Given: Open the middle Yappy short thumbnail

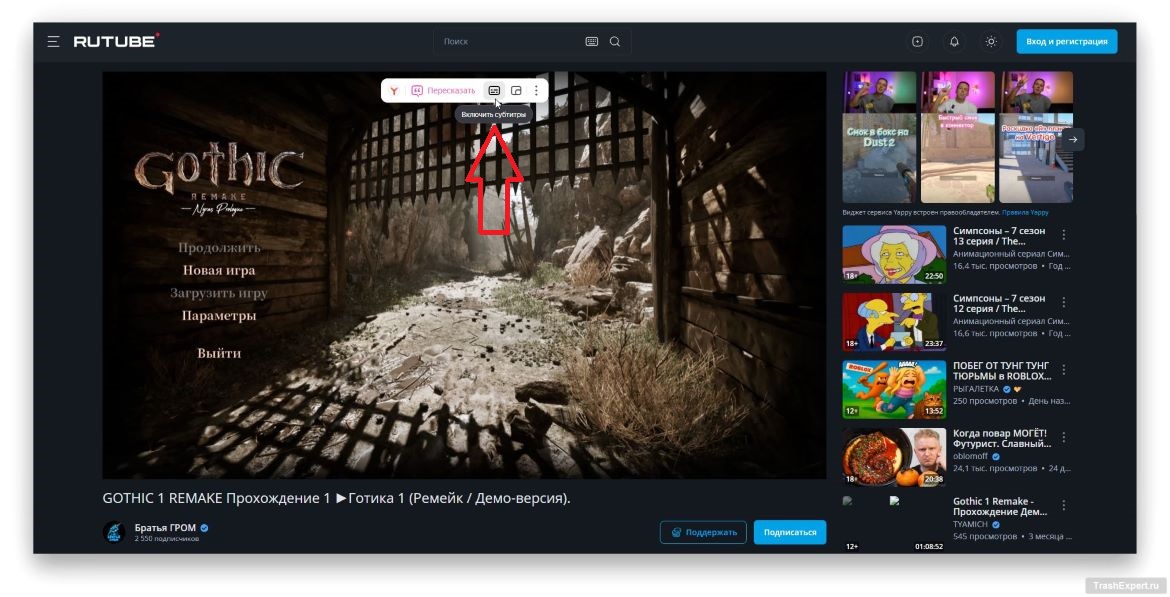Looking at the screenshot, I should point(958,137).
